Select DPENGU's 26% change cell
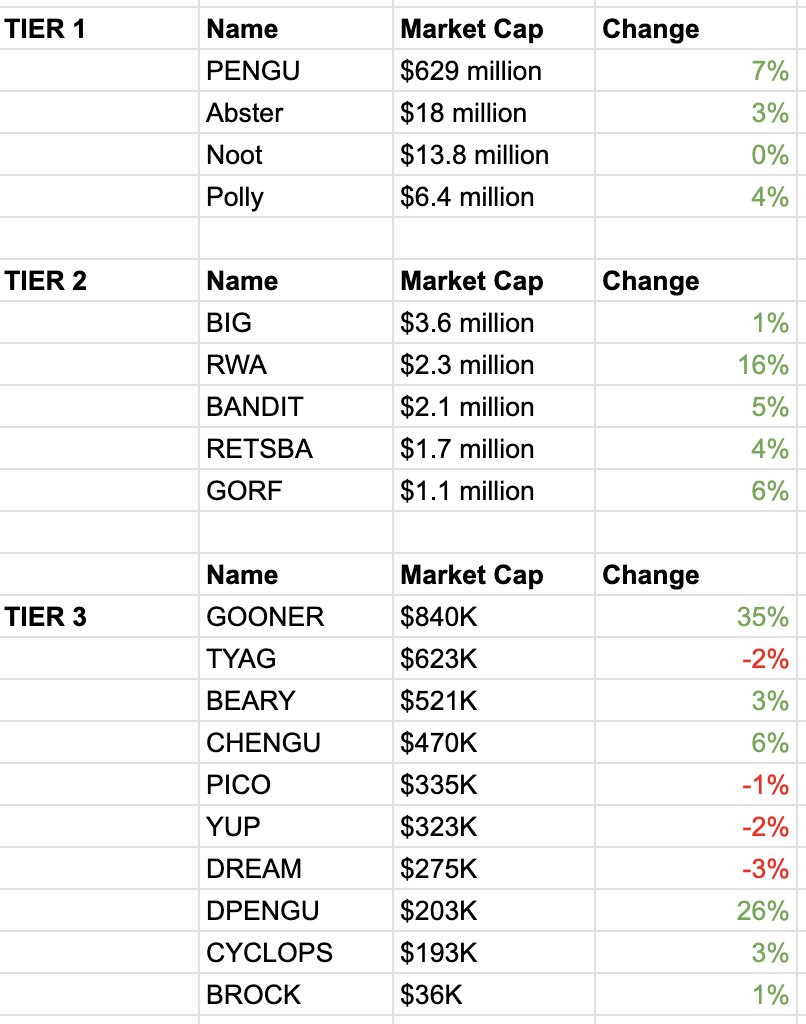 click(x=696, y=910)
